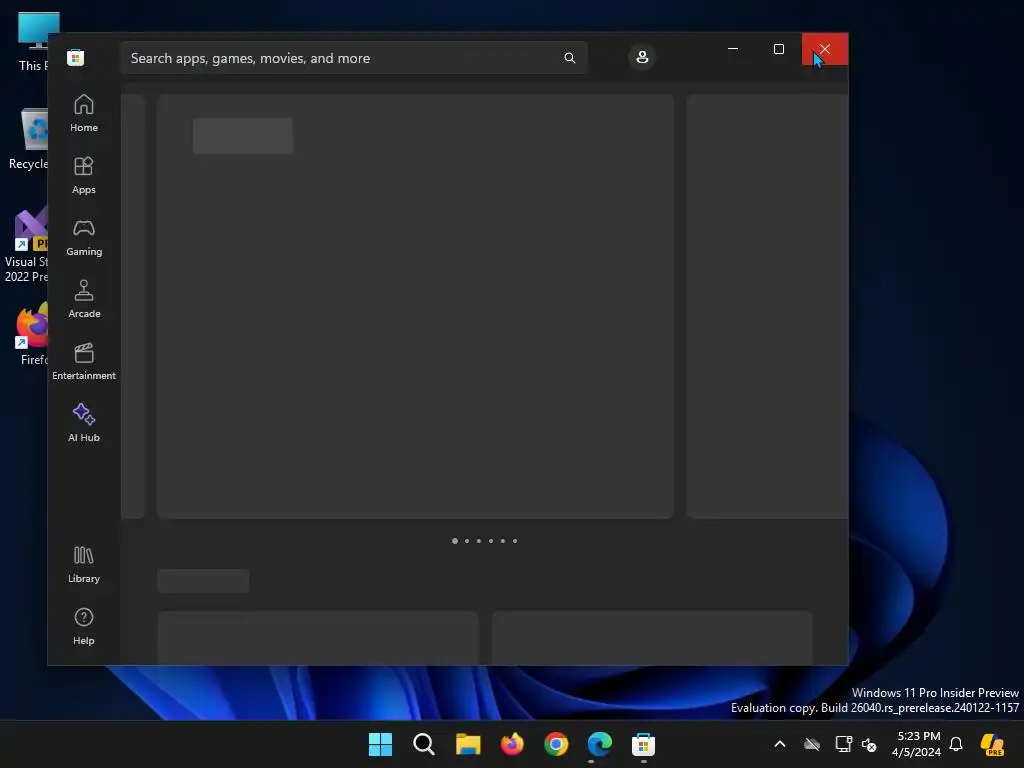Select the first carousel page dot
This screenshot has width=1024, height=768.
tap(455, 541)
